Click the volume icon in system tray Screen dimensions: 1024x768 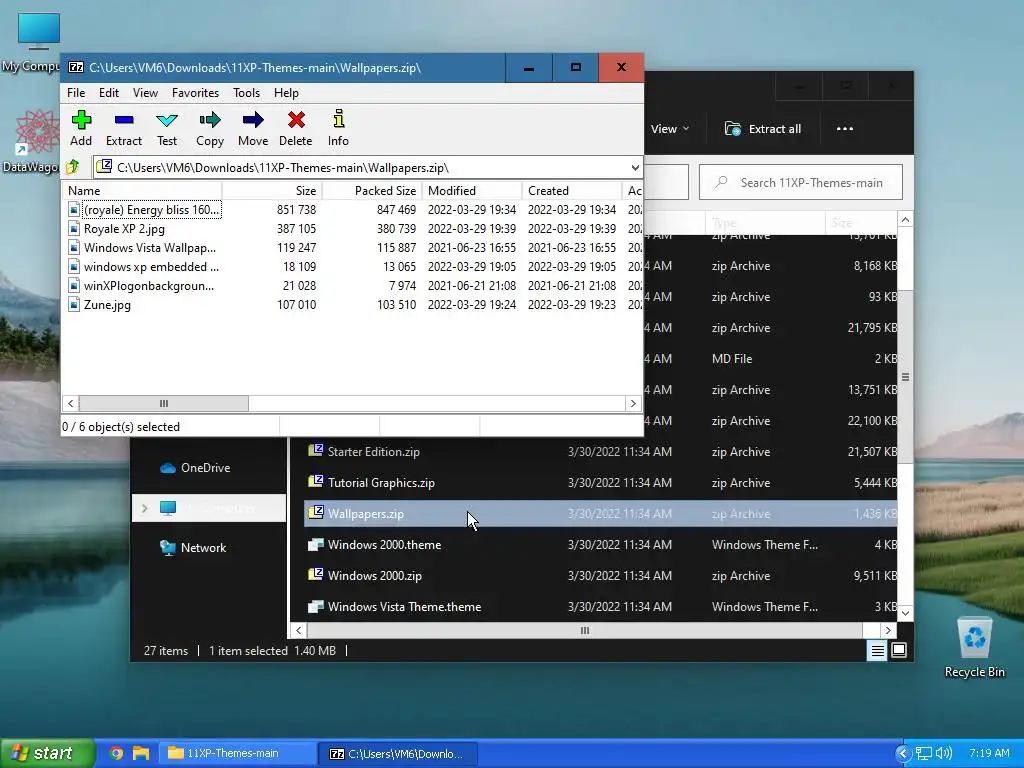(944, 753)
